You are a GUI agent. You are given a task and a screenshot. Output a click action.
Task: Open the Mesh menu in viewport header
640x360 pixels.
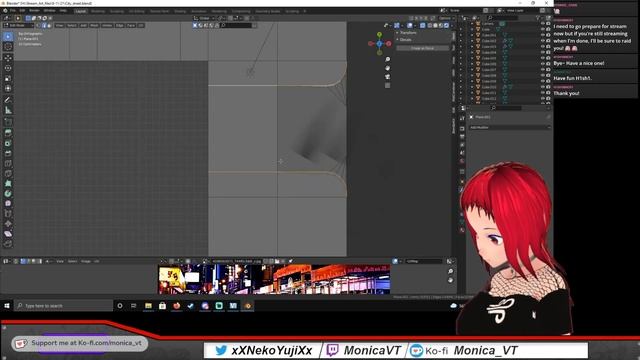(94, 25)
